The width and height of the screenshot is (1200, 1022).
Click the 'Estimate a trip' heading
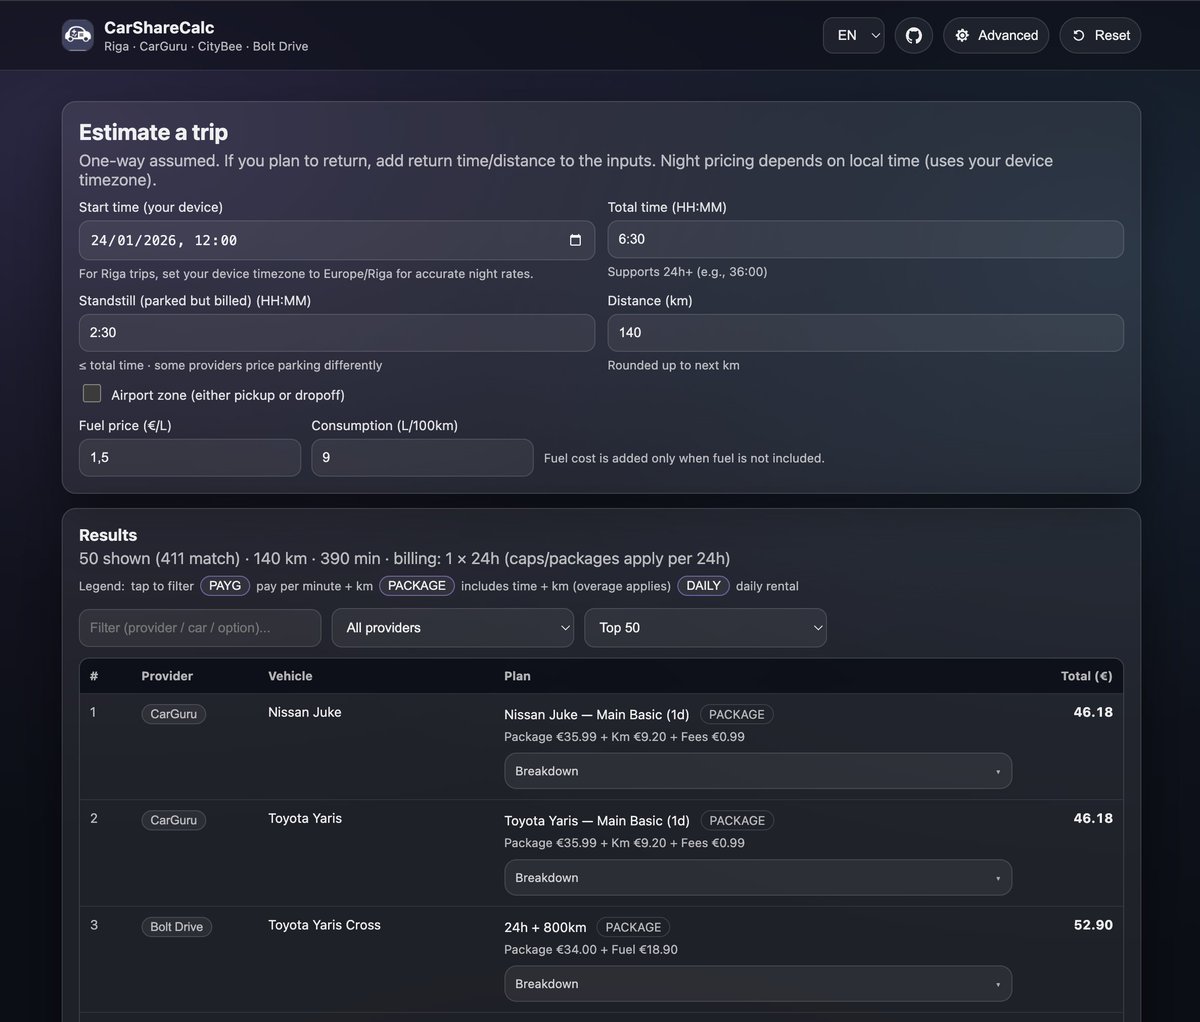pos(153,132)
